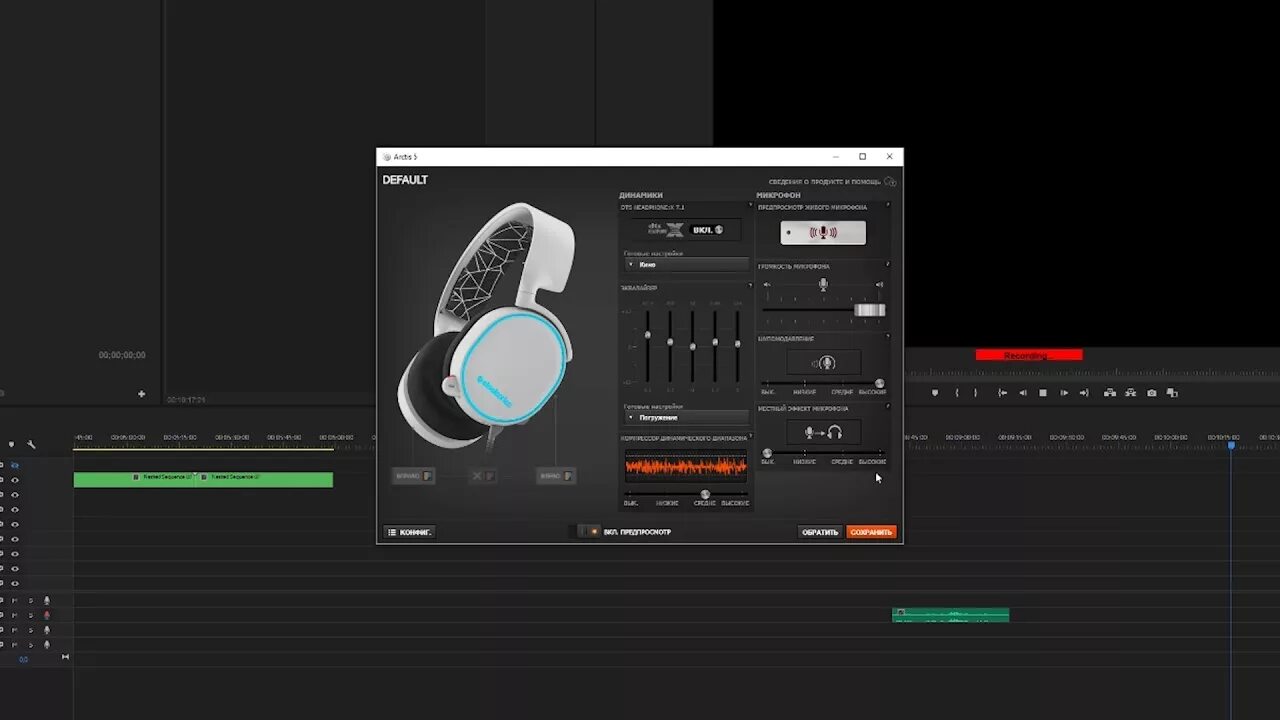Click the Lift icon in monitor transport
Image resolution: width=1280 pixels, height=720 pixels.
pos(1110,393)
